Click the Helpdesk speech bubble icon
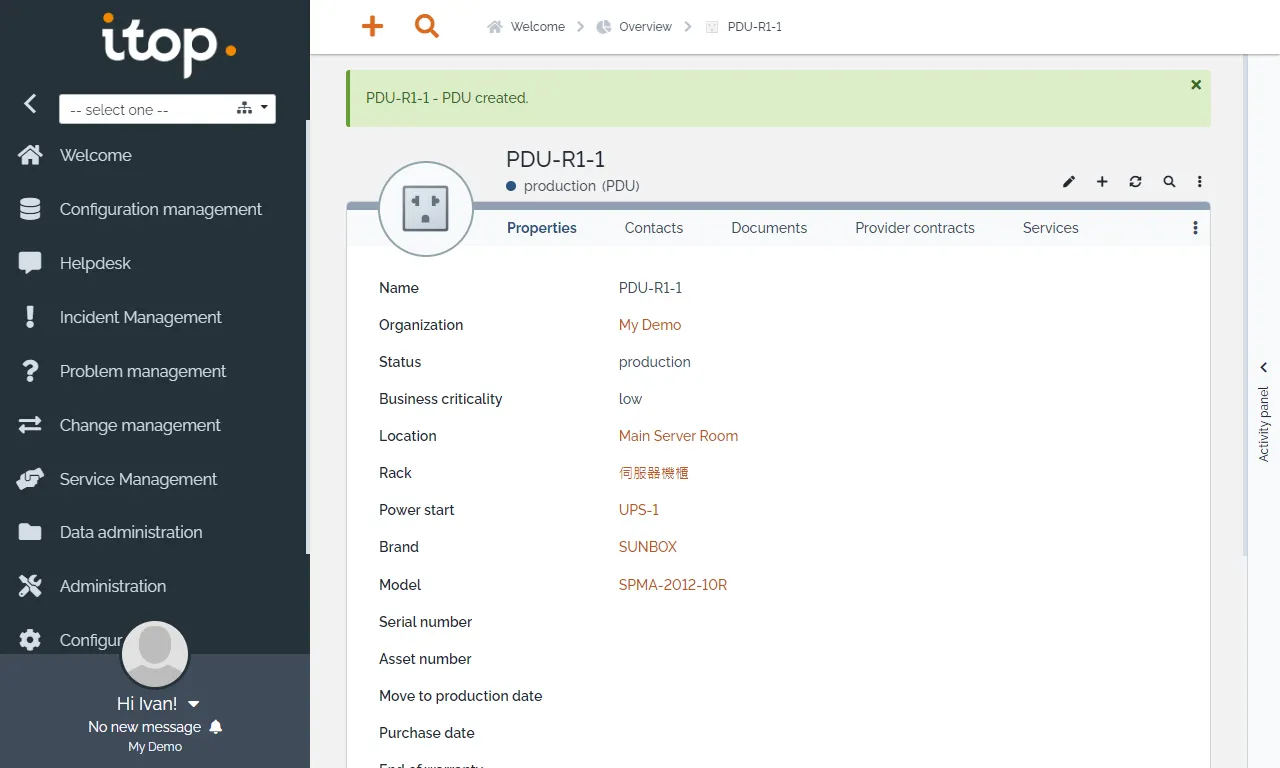Screen dimensions: 1280x768 [30, 263]
